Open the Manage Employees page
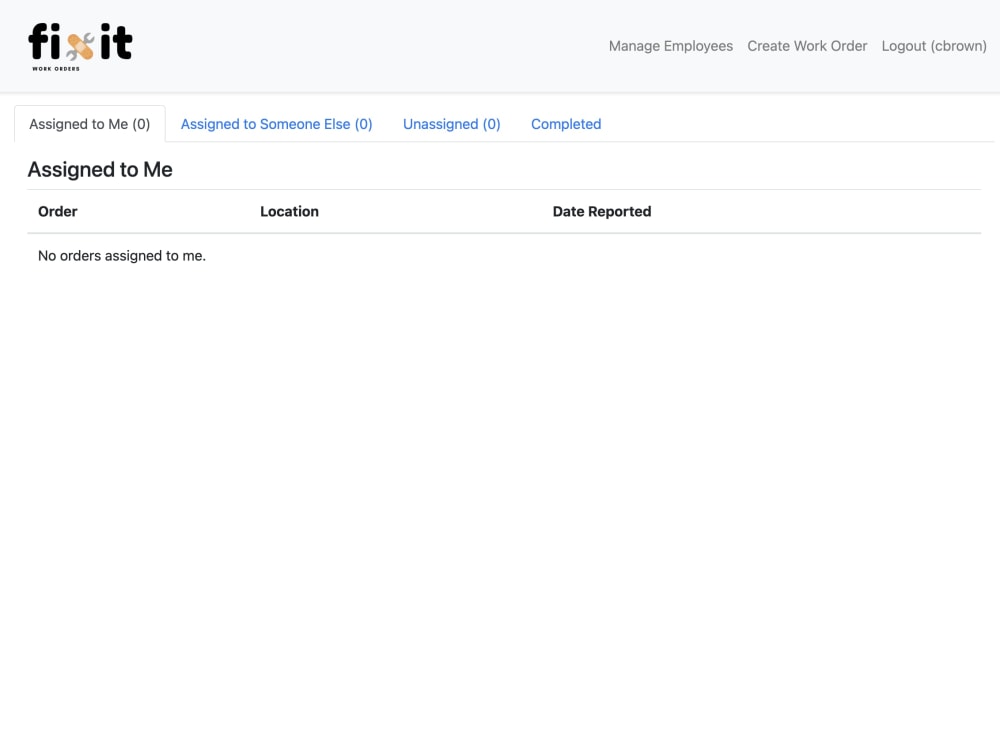 [x=670, y=46]
